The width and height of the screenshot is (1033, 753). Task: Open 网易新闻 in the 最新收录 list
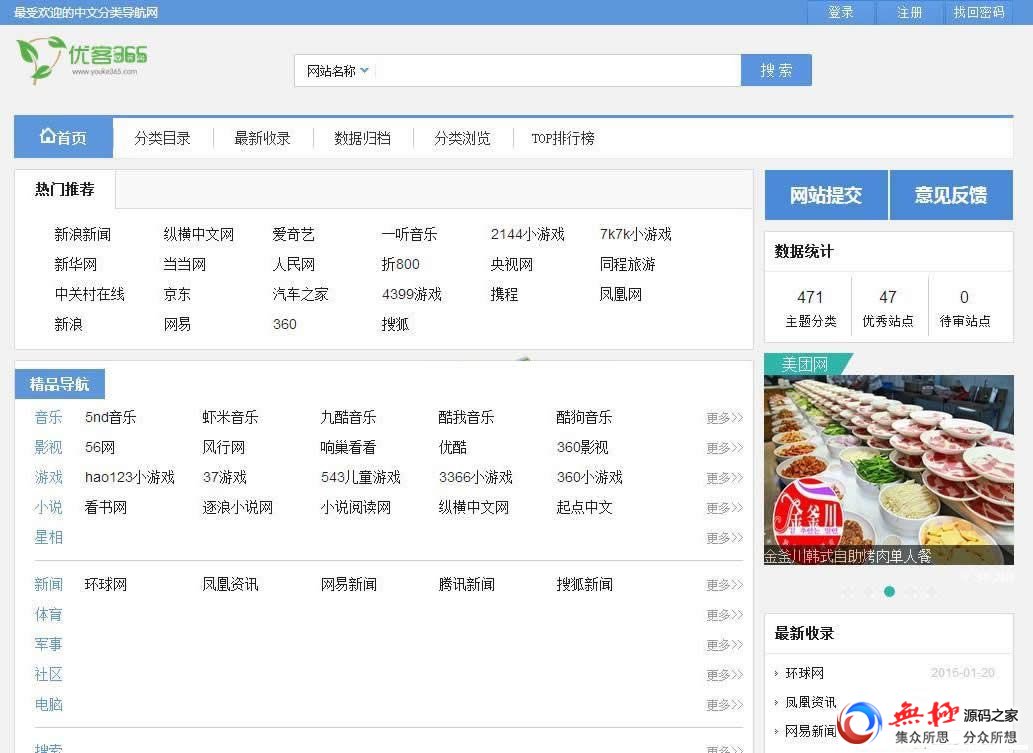pyautogui.click(x=810, y=731)
